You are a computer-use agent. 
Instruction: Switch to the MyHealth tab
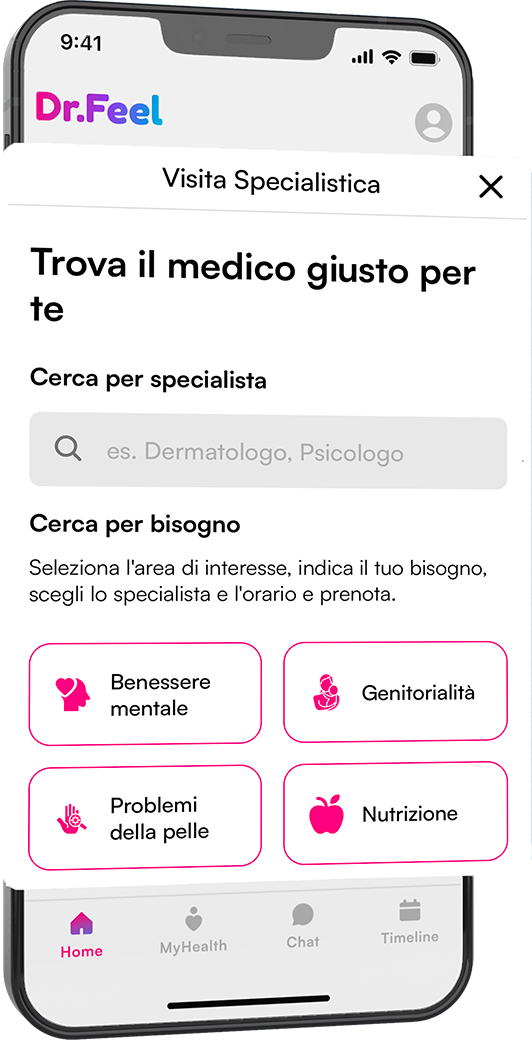pos(193,931)
